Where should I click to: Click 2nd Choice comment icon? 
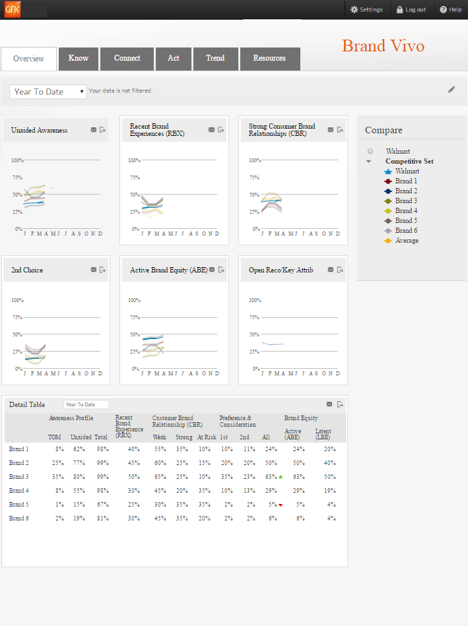93,270
